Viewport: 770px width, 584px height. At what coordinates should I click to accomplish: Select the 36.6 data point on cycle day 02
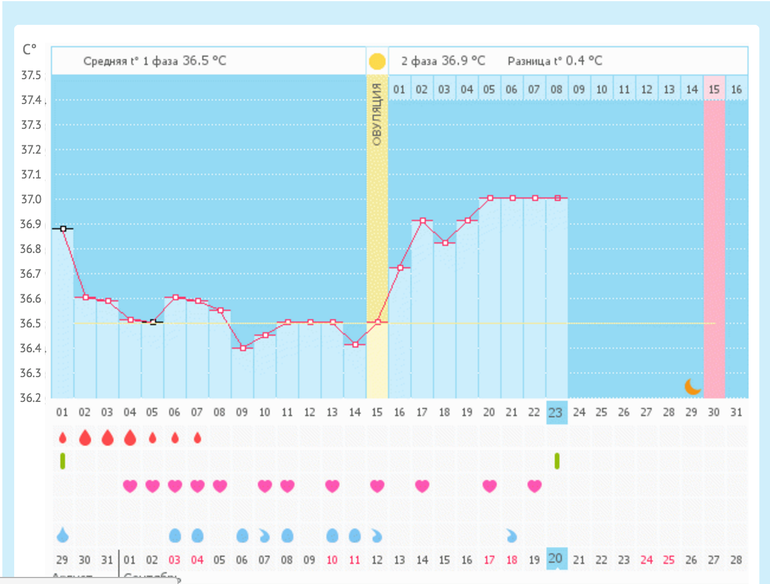pyautogui.click(x=85, y=297)
